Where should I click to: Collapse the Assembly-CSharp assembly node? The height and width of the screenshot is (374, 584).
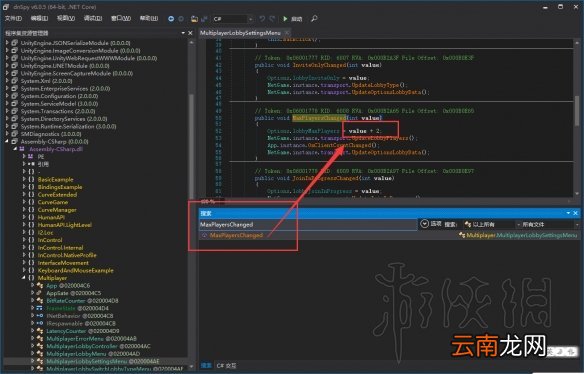(7, 142)
